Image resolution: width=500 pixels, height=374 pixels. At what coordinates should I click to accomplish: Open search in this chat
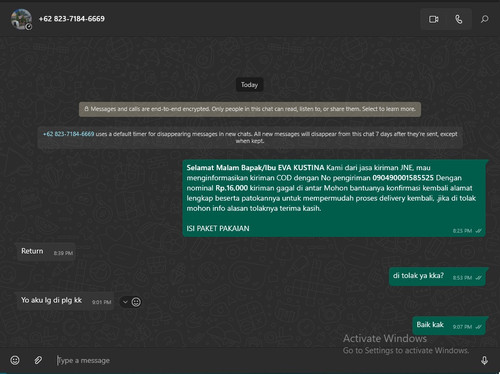pos(485,19)
